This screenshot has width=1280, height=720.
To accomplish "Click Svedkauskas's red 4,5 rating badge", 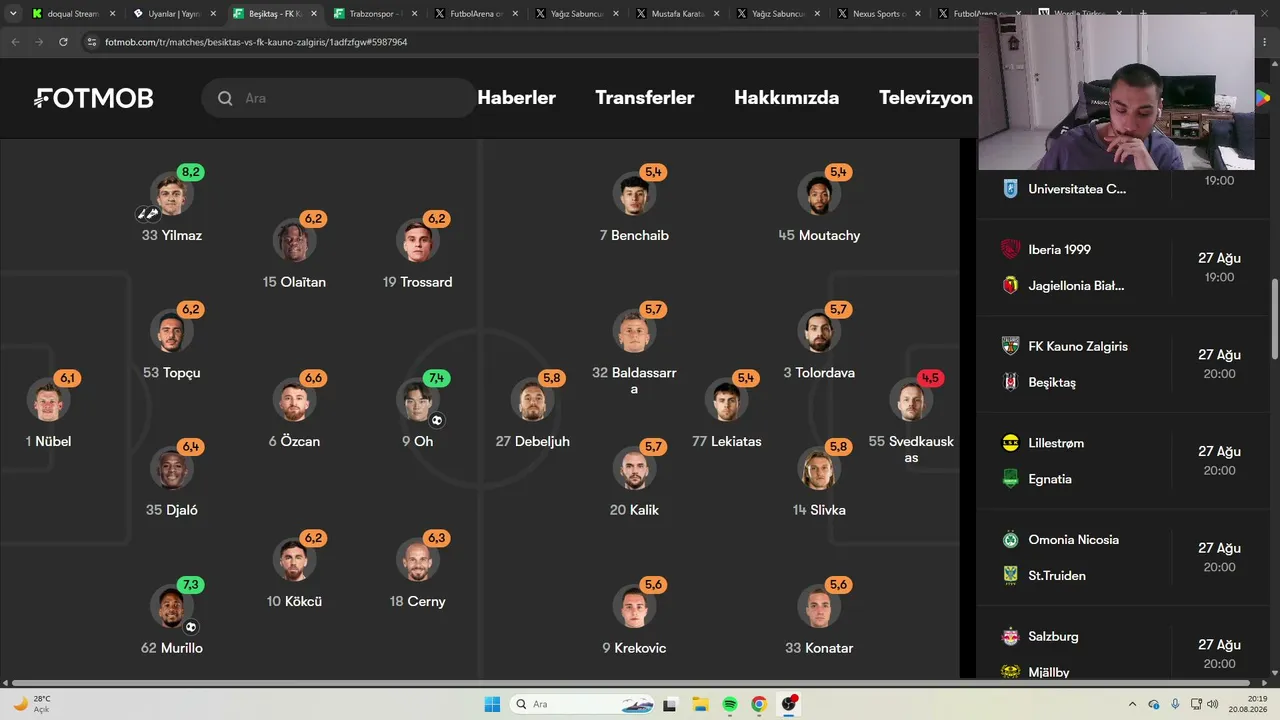I will 931,378.
